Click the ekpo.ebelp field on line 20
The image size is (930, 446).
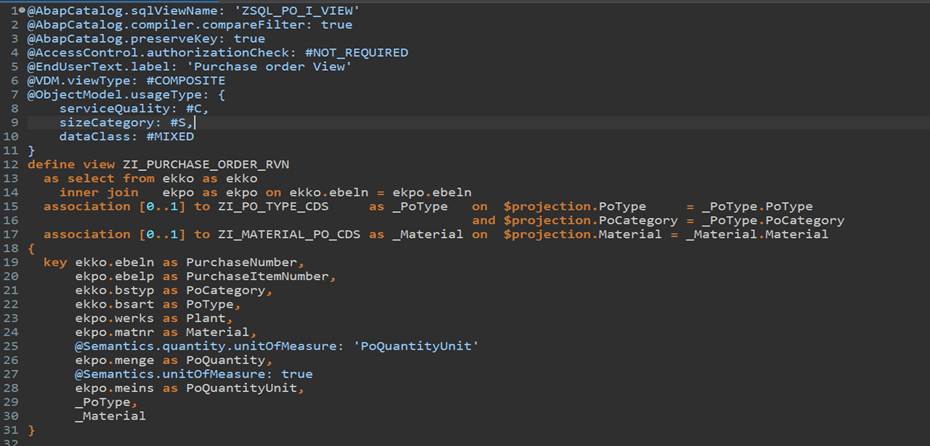click(114, 276)
